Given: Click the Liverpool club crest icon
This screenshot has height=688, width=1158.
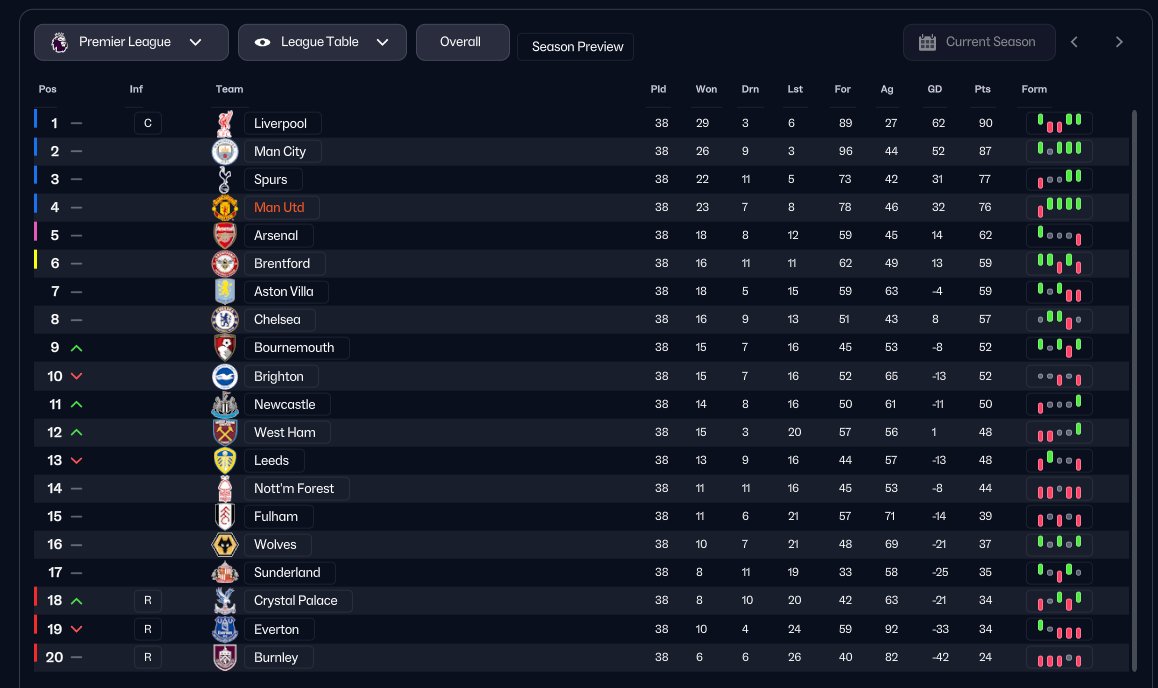Looking at the screenshot, I should click(225, 123).
